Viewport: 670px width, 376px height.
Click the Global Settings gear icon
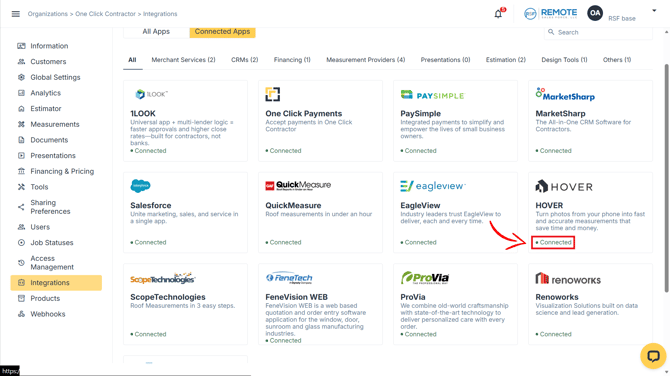pos(21,77)
